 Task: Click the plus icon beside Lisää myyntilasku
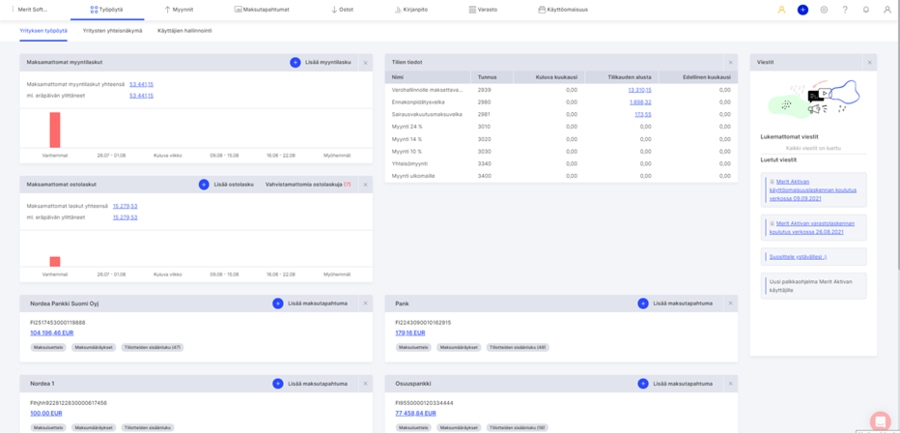(295, 62)
